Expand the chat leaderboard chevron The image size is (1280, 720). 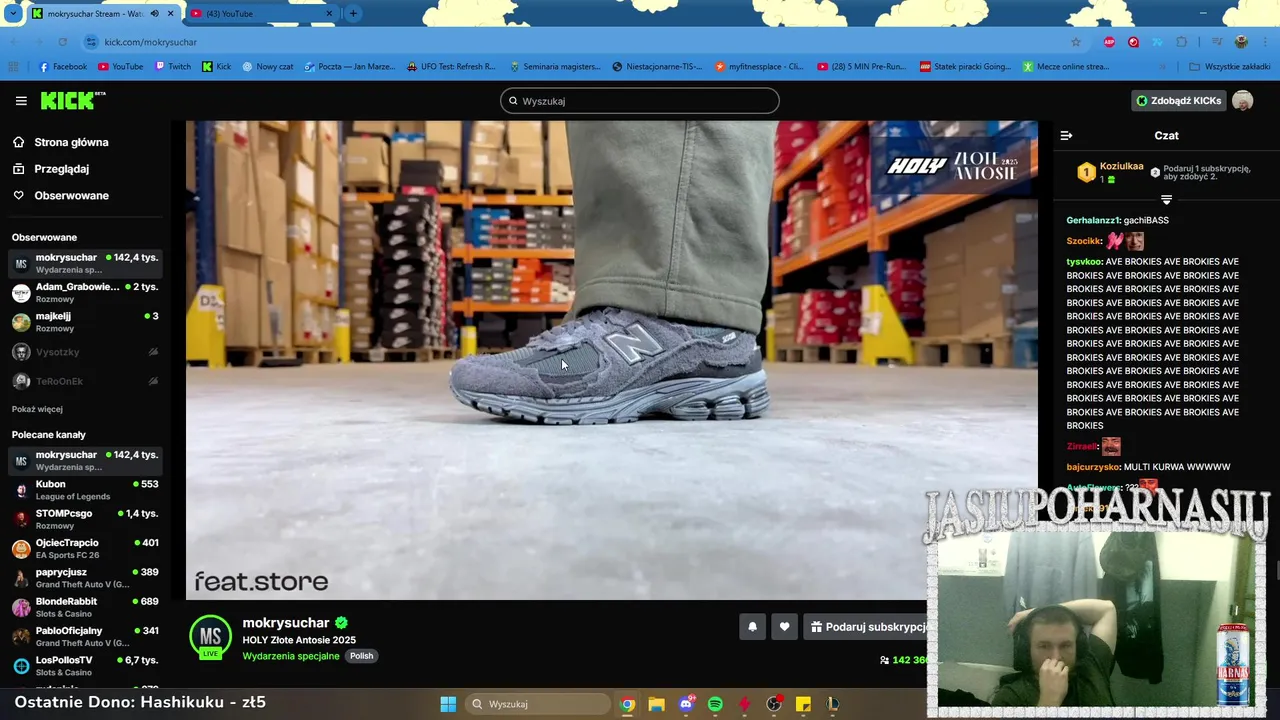(x=1166, y=200)
